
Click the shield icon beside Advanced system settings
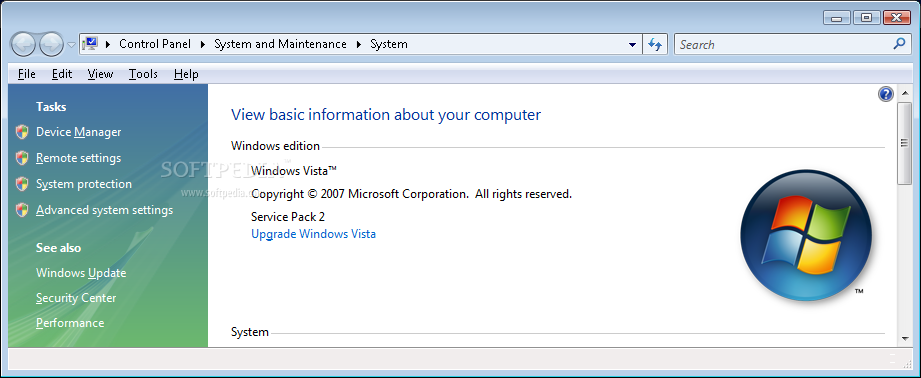pyautogui.click(x=22, y=210)
